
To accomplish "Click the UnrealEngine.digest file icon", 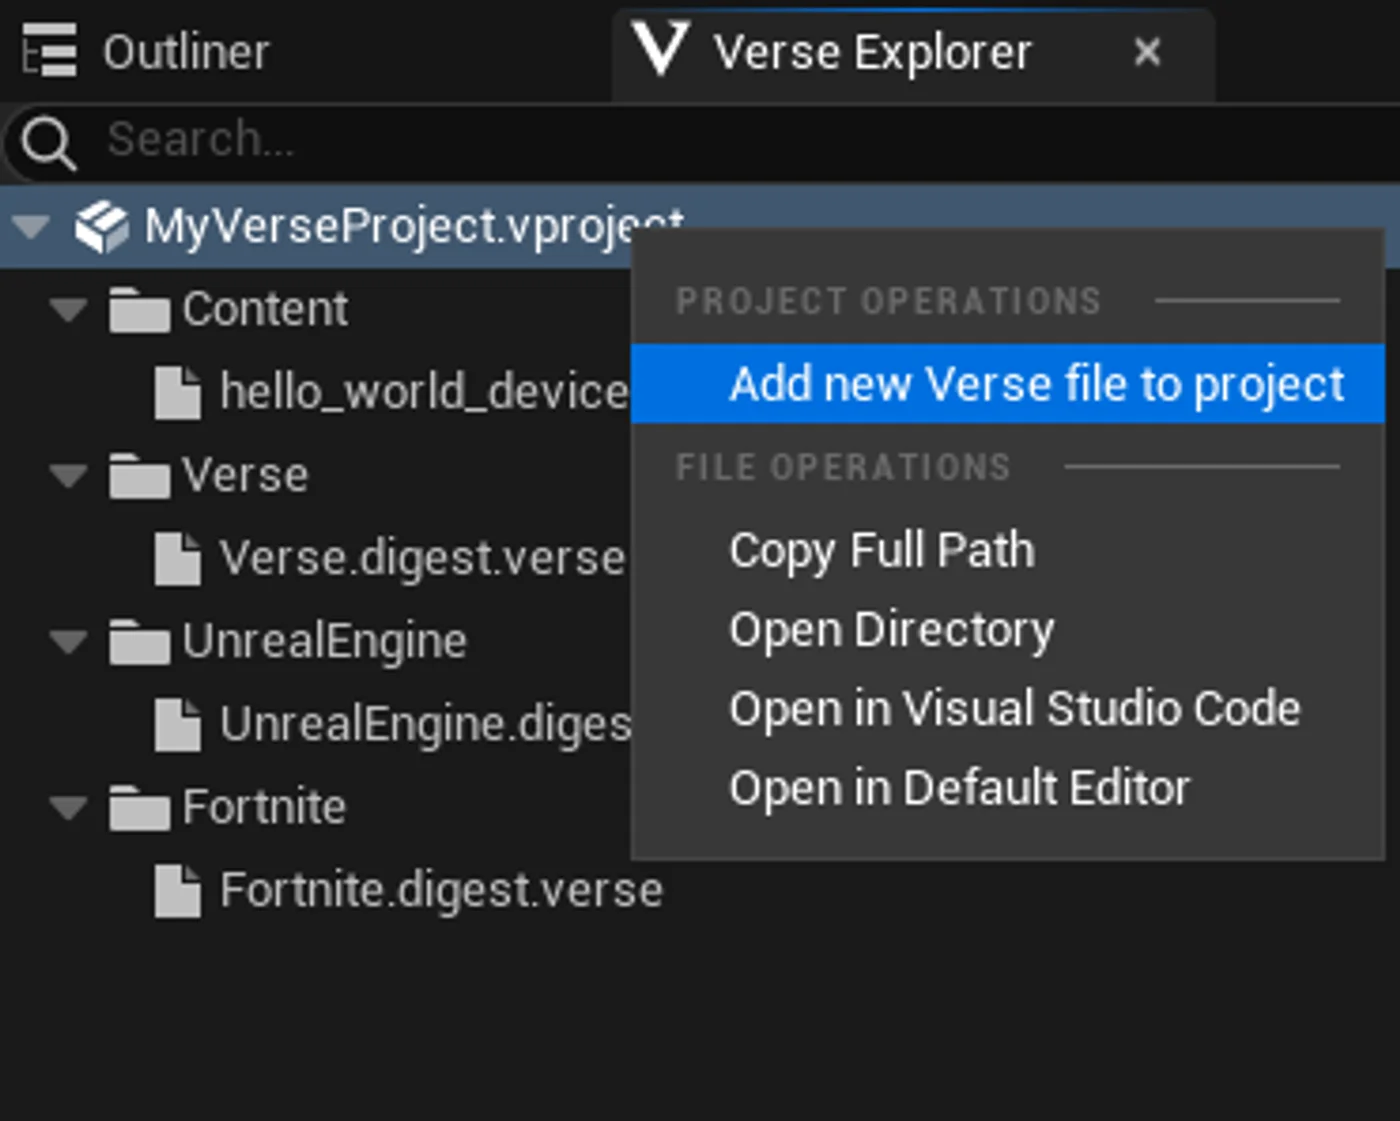I will pos(178,724).
